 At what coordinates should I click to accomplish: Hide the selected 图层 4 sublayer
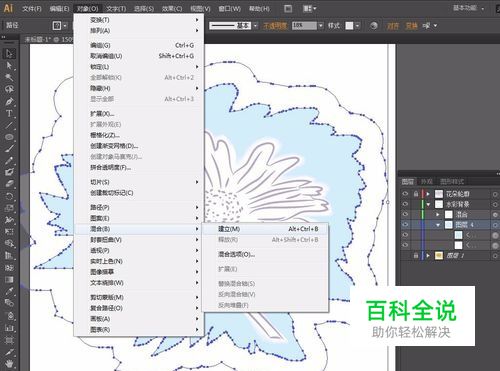405,225
